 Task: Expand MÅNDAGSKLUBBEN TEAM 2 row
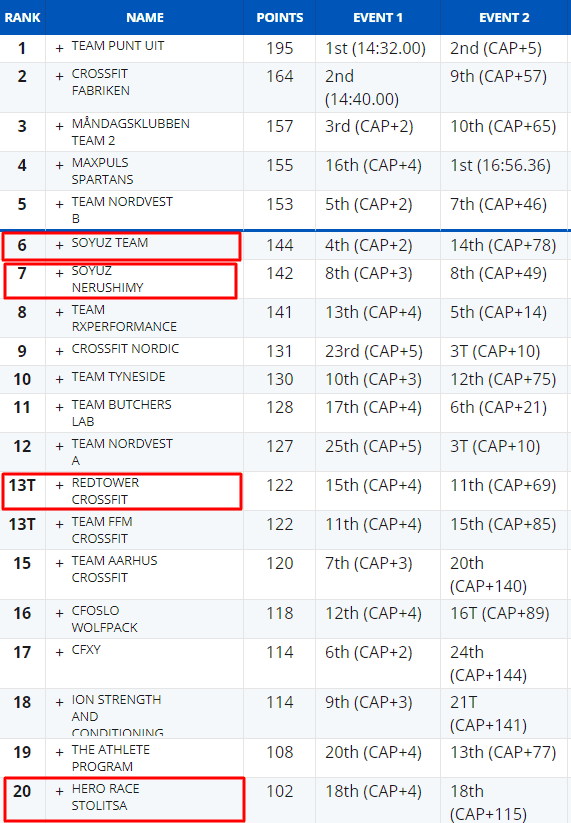tap(59, 126)
